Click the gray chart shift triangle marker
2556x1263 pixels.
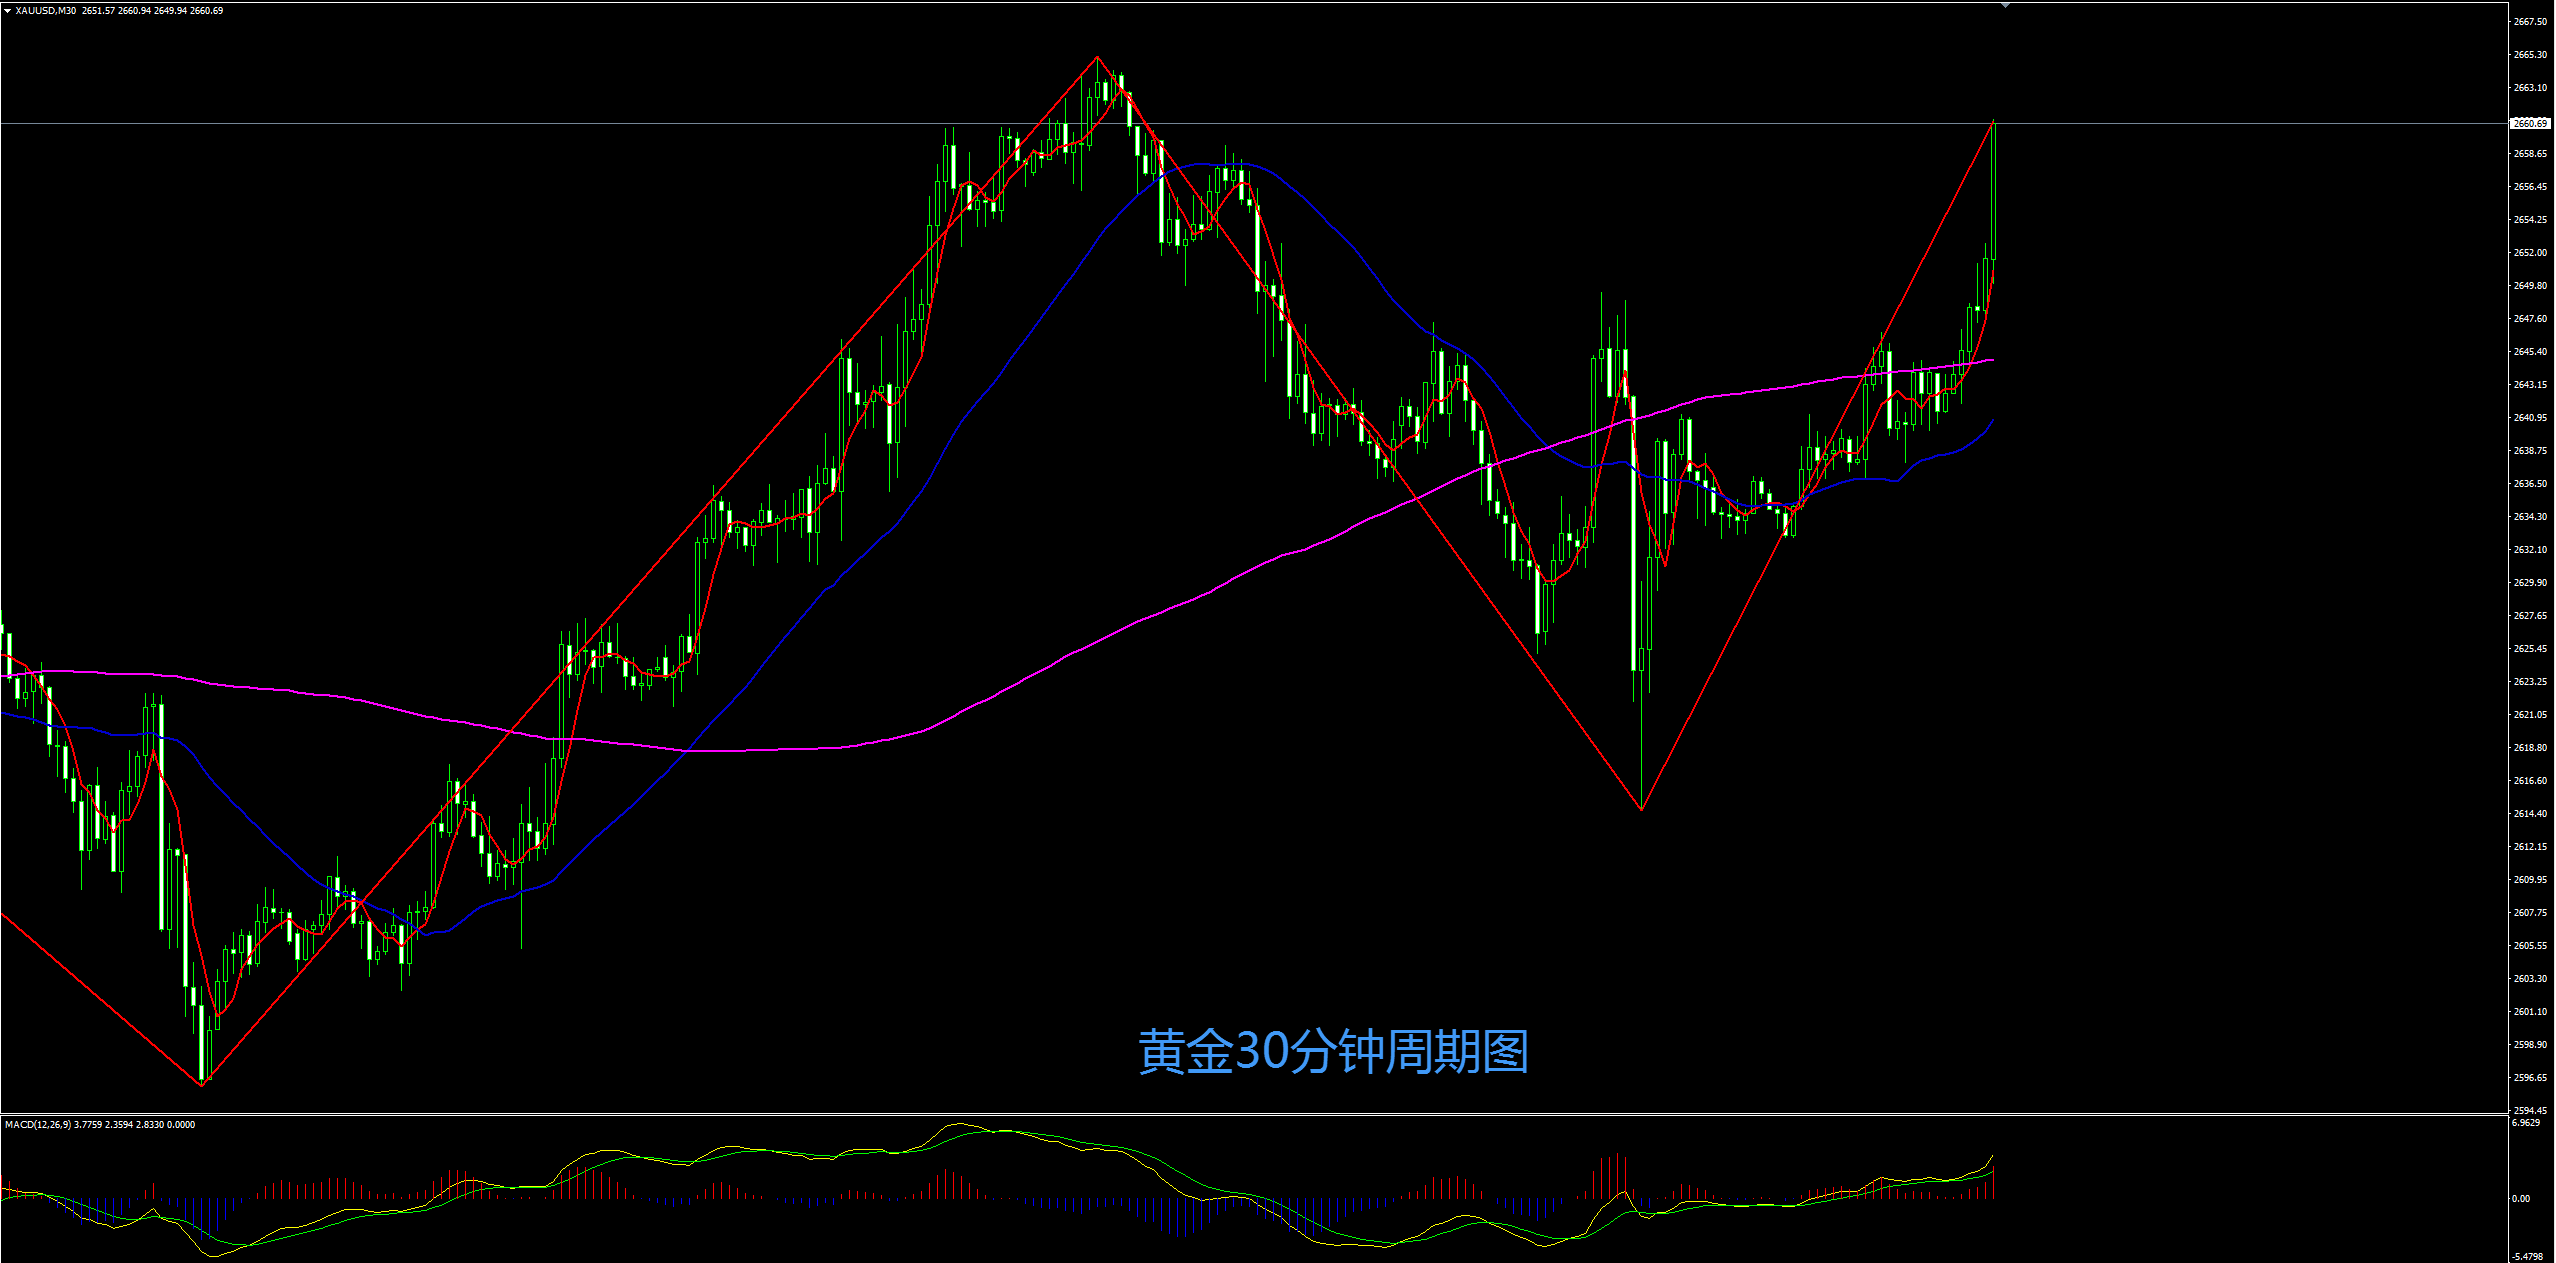(x=2005, y=6)
